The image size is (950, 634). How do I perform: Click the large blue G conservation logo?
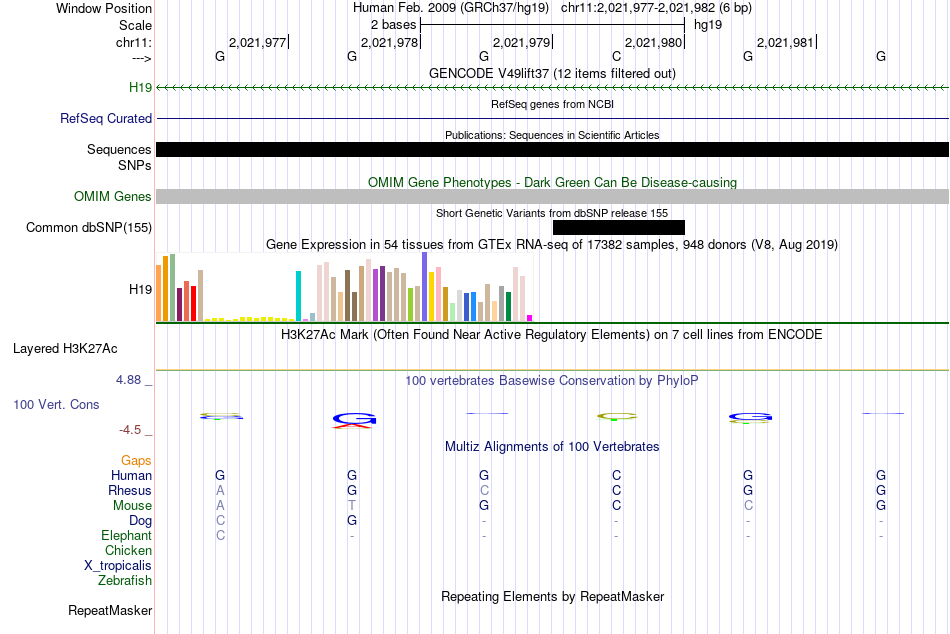pyautogui.click(x=354, y=418)
